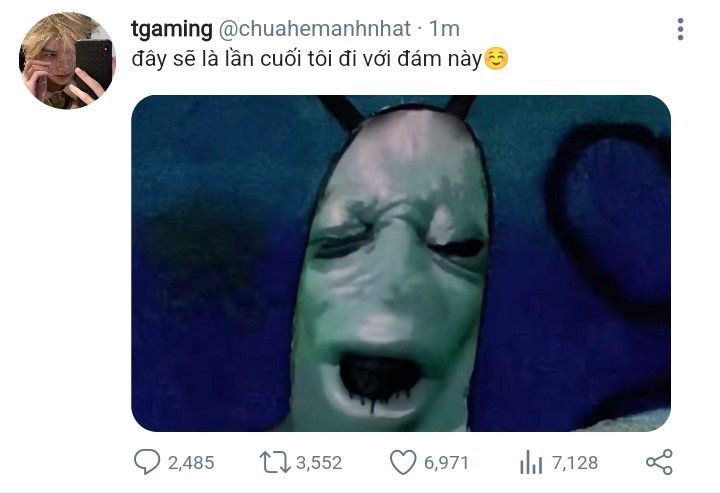Screen dimensions: 720x493
Task: Click the open mouth of the masked face
Action: point(380,378)
